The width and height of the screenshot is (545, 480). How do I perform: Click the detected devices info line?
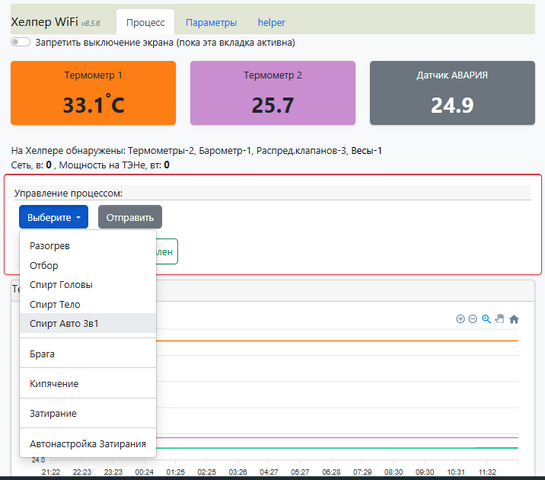(196, 150)
